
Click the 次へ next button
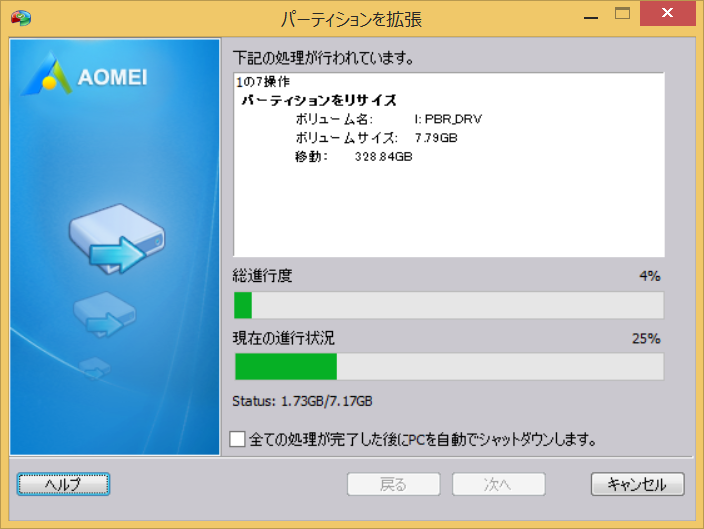[498, 484]
